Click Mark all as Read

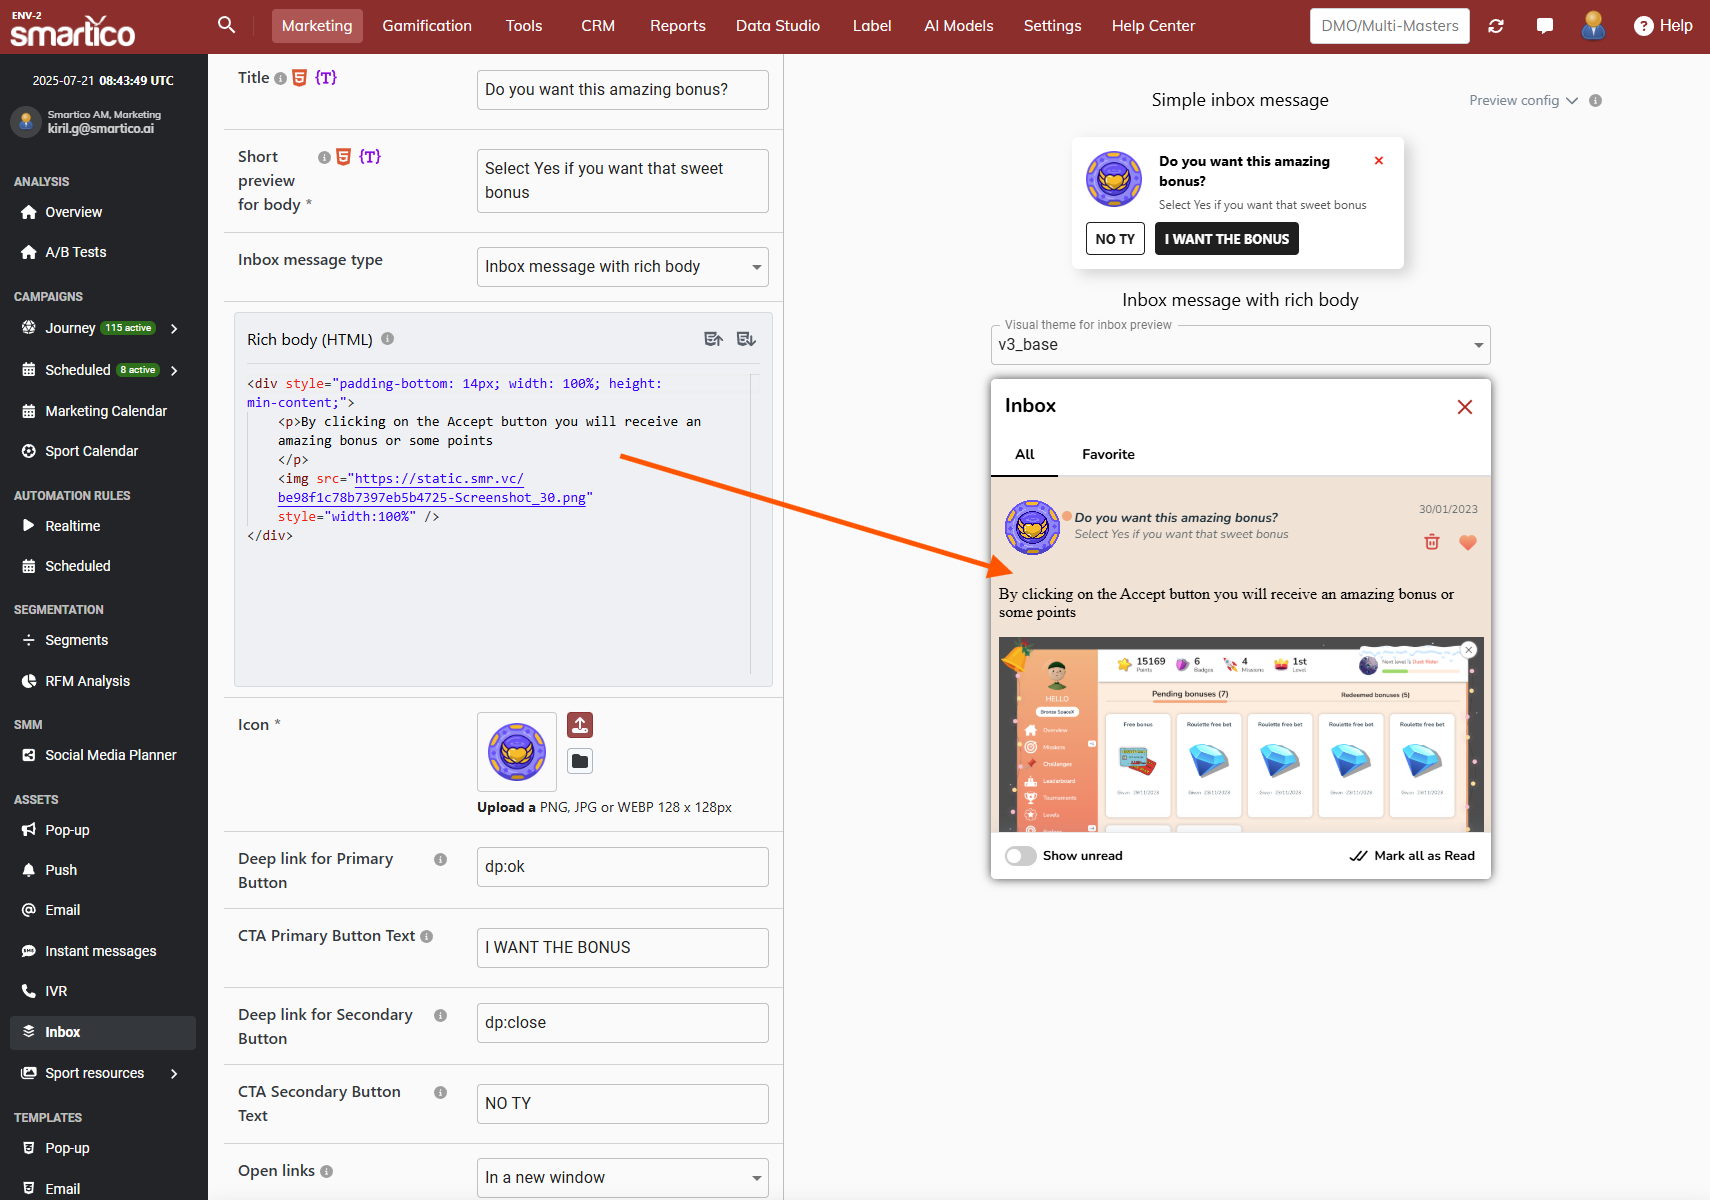coord(1412,856)
